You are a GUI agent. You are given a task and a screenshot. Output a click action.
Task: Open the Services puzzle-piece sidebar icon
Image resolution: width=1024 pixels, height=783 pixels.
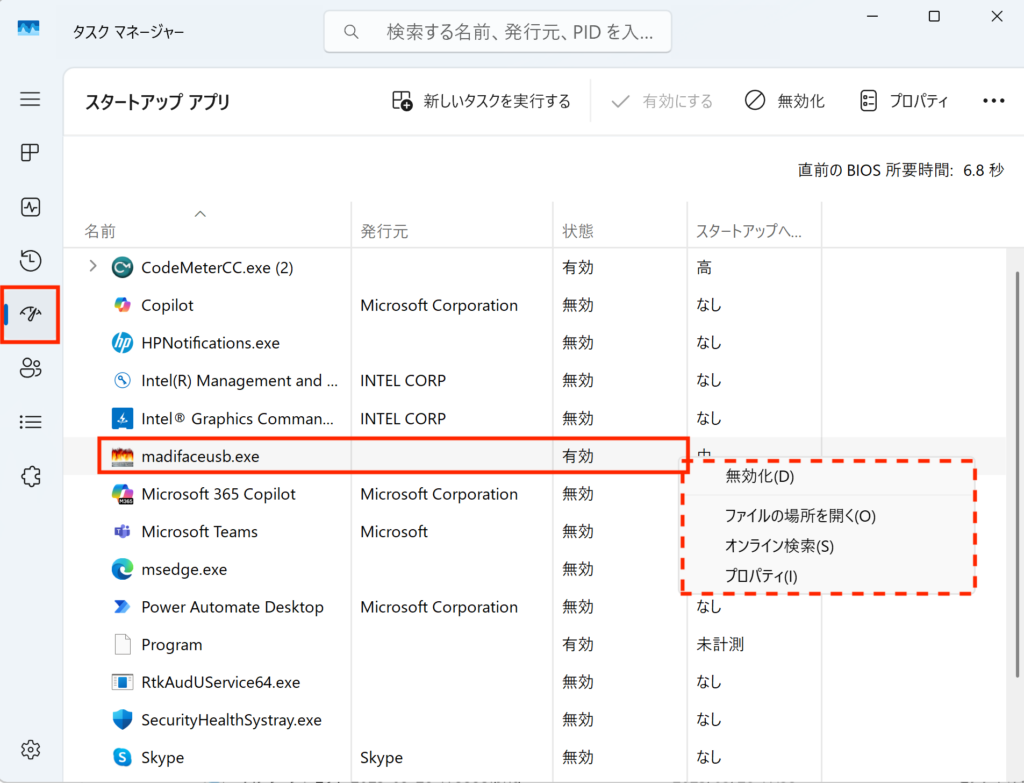pos(30,476)
